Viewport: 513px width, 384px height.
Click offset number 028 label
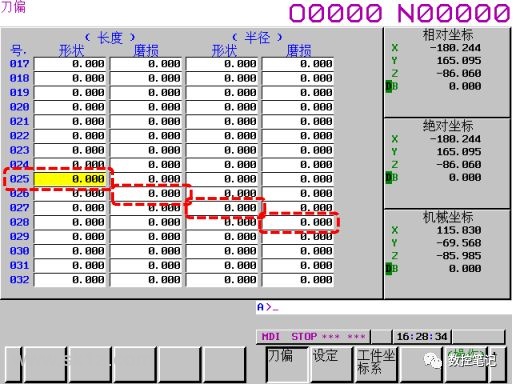(20, 222)
